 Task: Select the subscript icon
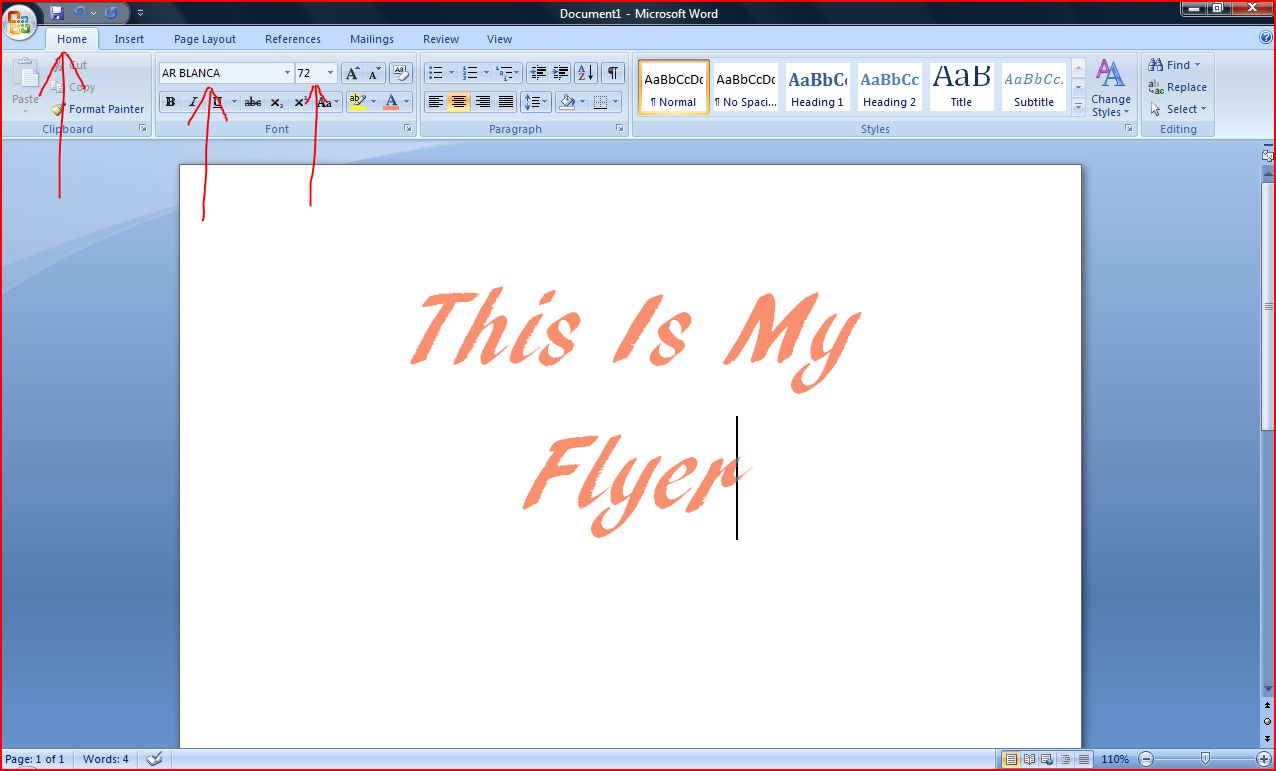(x=277, y=101)
